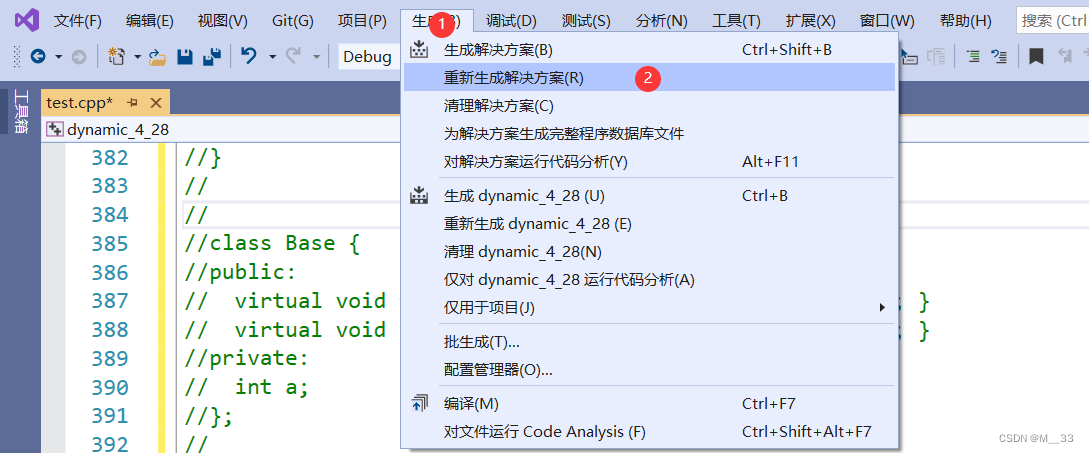The image size is (1089, 453).
Task: Click the 搜索 search input box
Action: click(x=1051, y=21)
